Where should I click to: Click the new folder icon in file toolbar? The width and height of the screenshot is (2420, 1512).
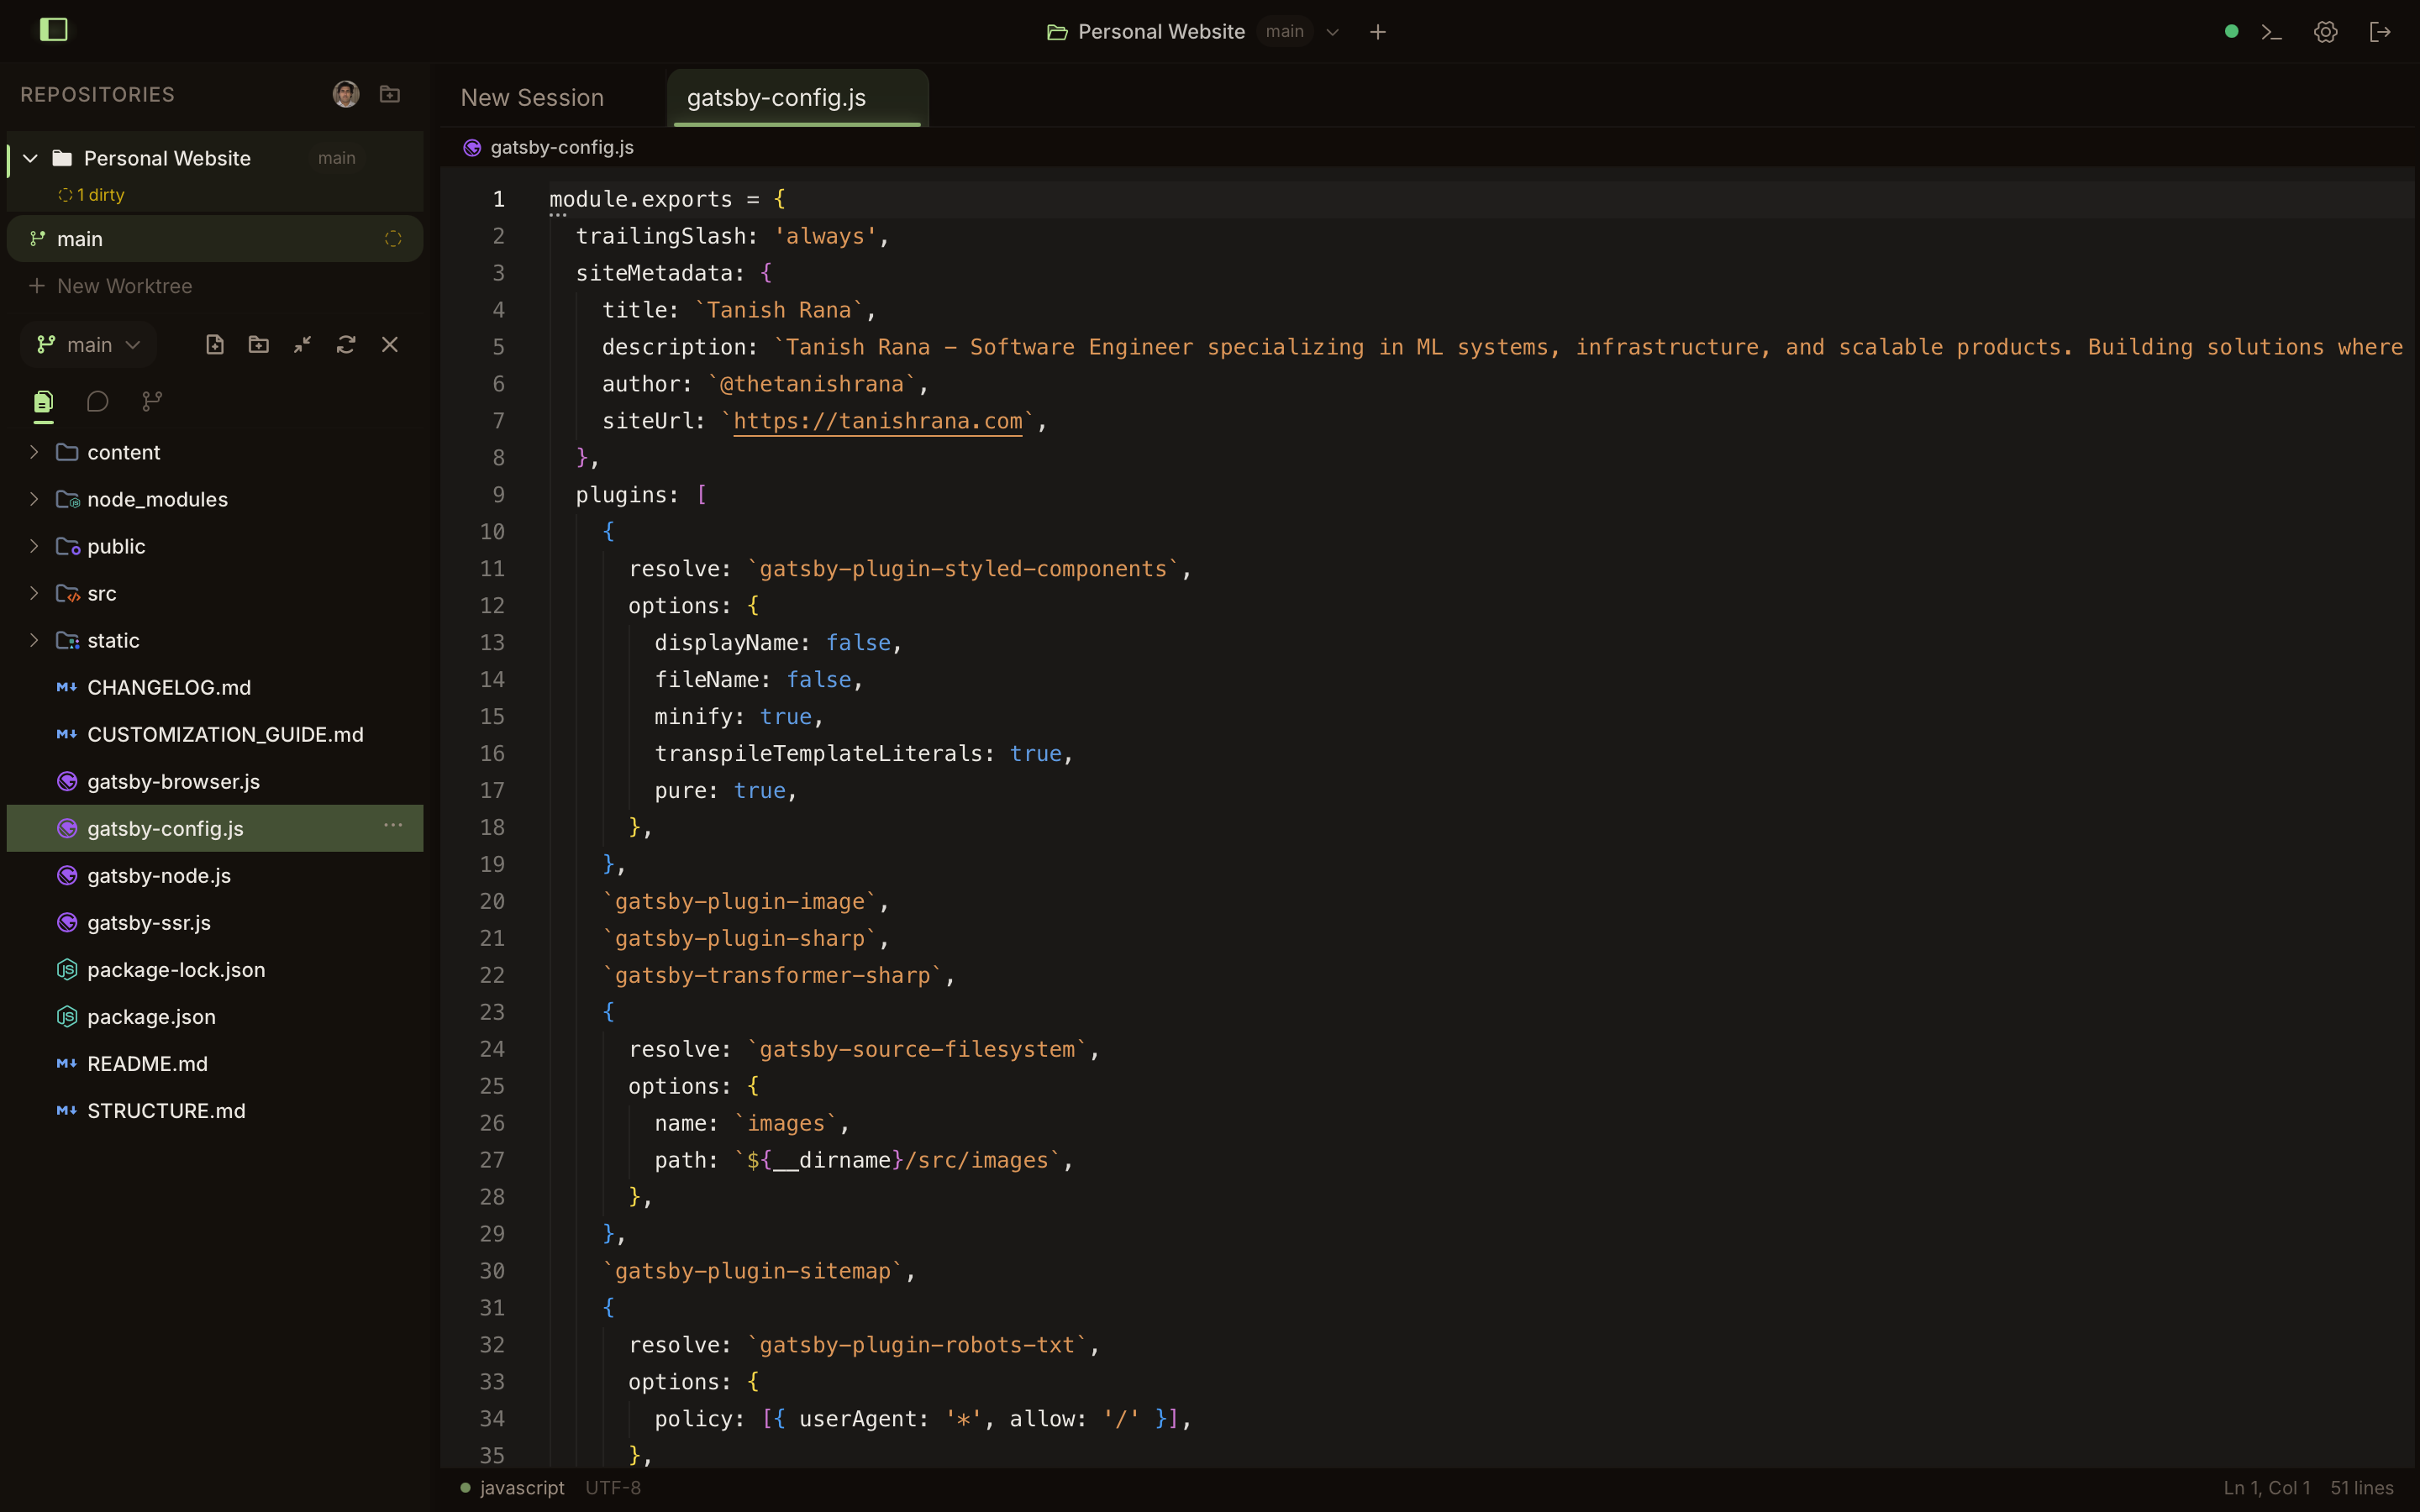tap(258, 345)
